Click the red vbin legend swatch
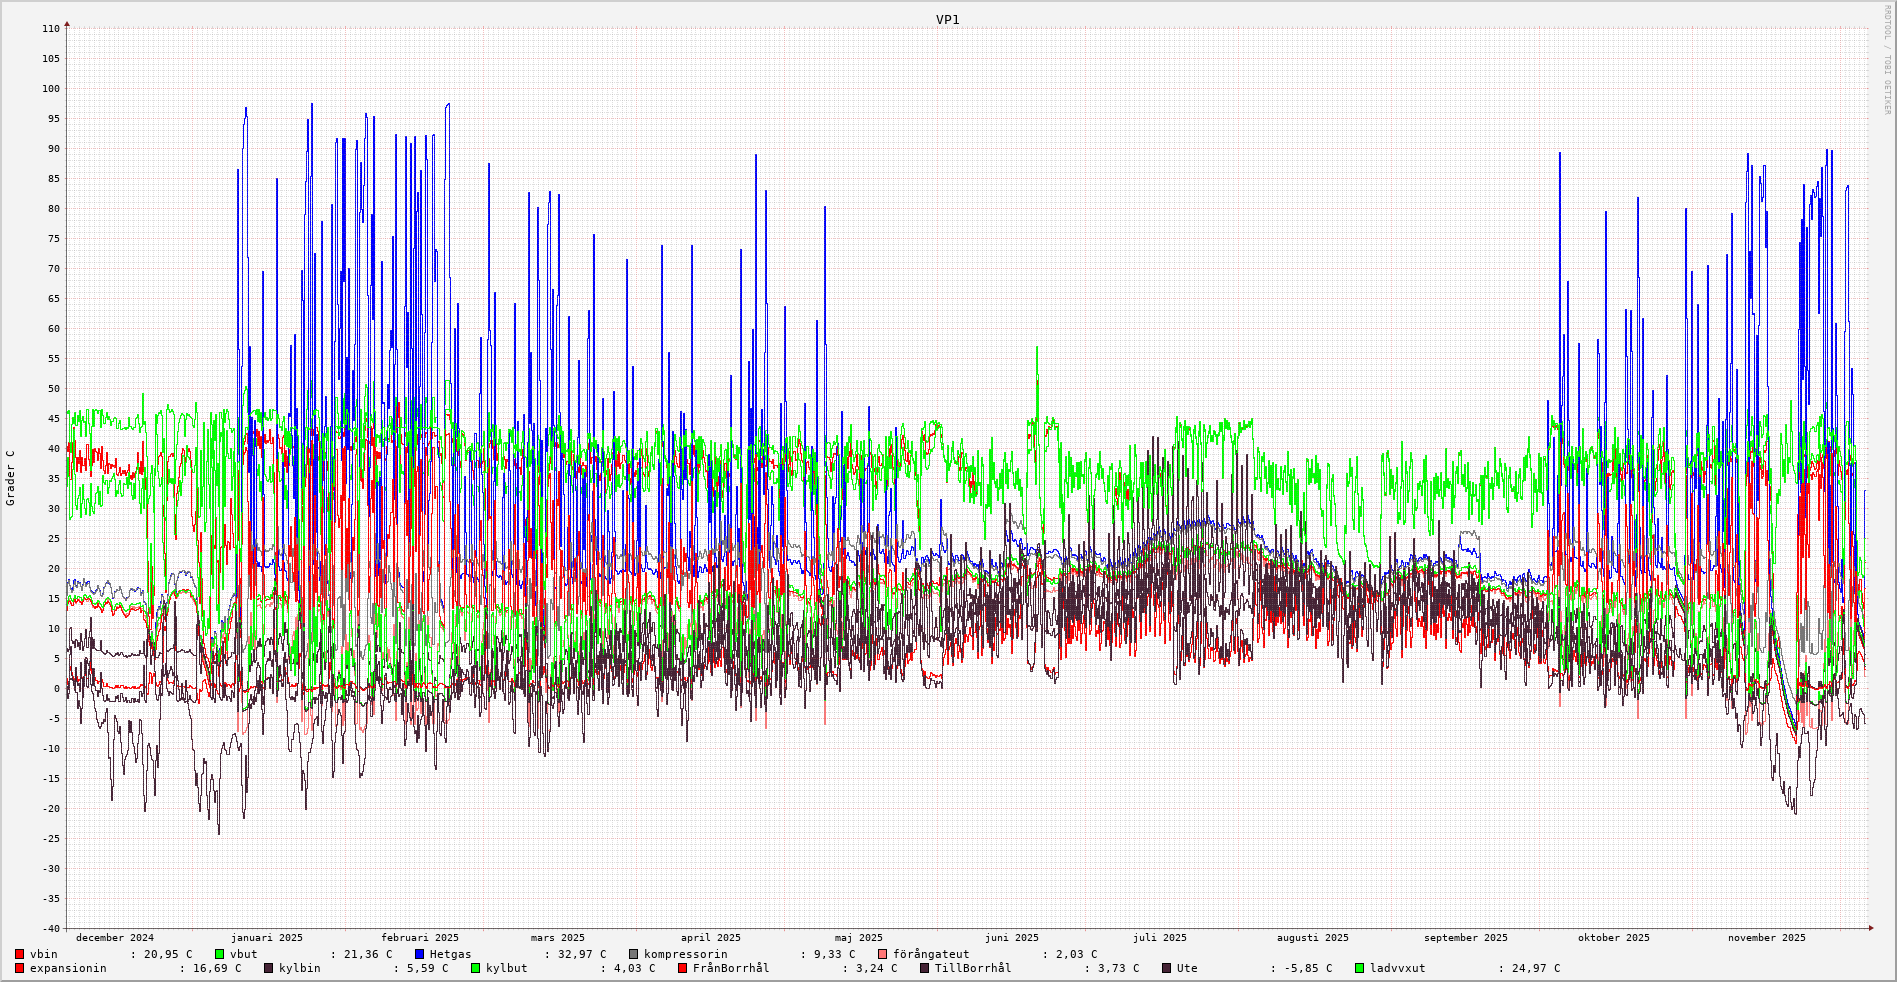This screenshot has height=982, width=1897. 19,954
